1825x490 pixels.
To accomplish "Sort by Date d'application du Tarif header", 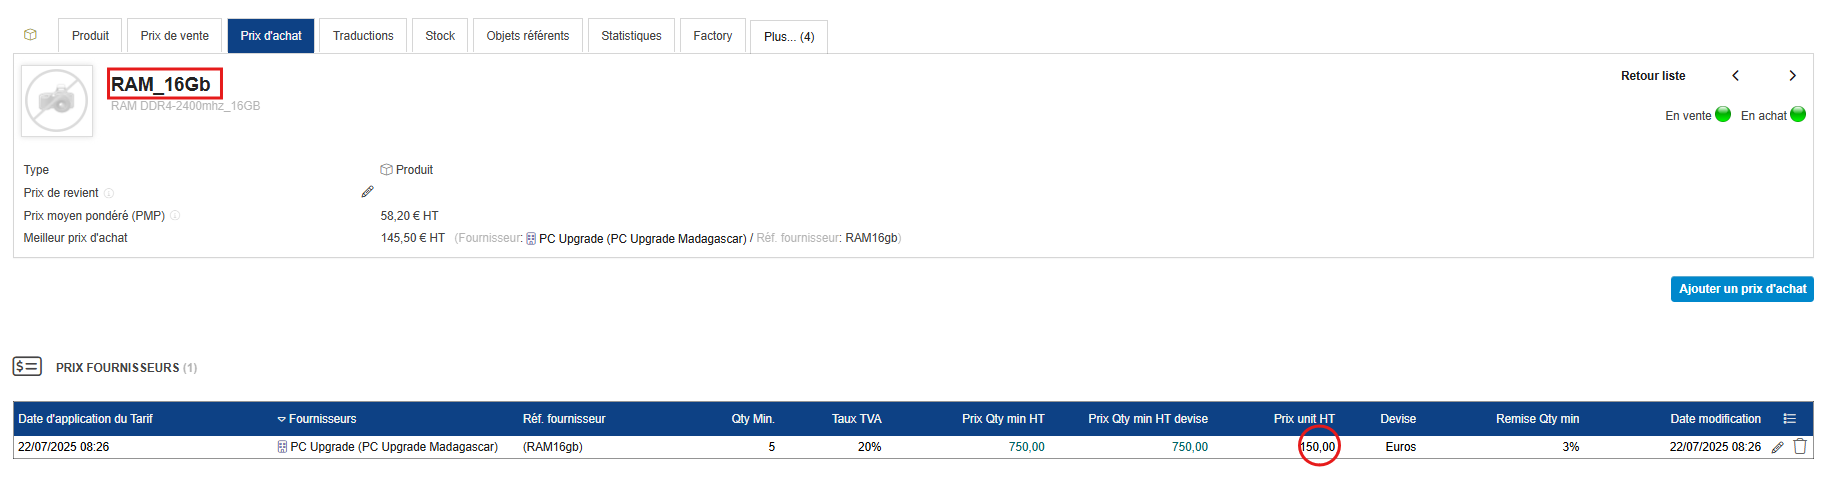I will pyautogui.click(x=86, y=419).
